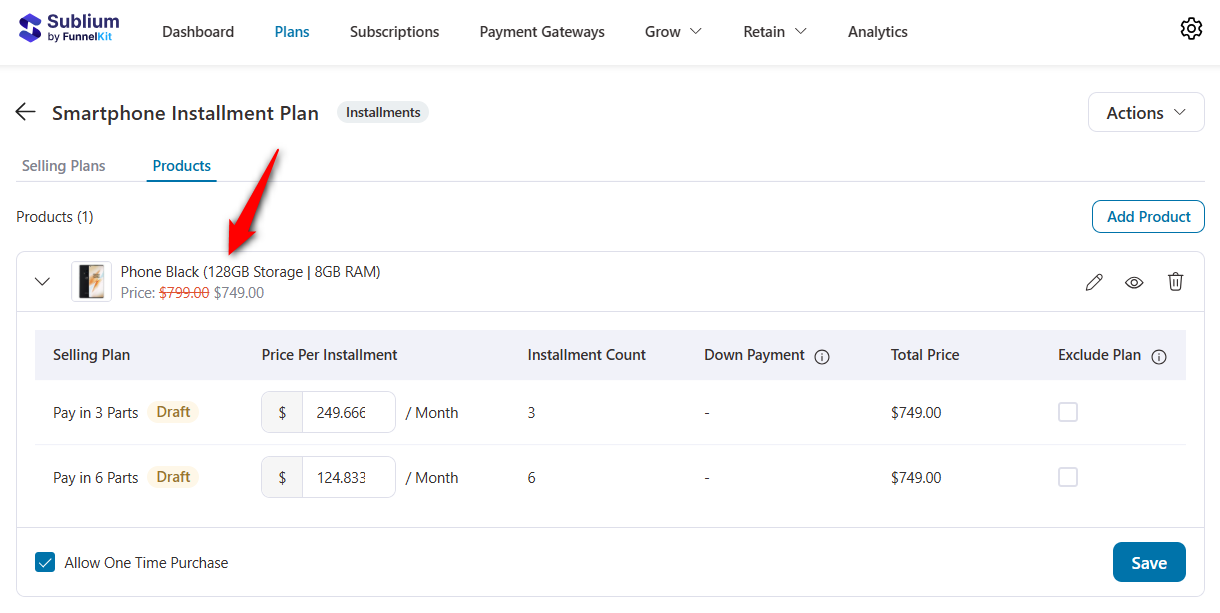1220x613 pixels.
Task: Uncheck Allow One Time Purchase
Action: pyautogui.click(x=45, y=562)
